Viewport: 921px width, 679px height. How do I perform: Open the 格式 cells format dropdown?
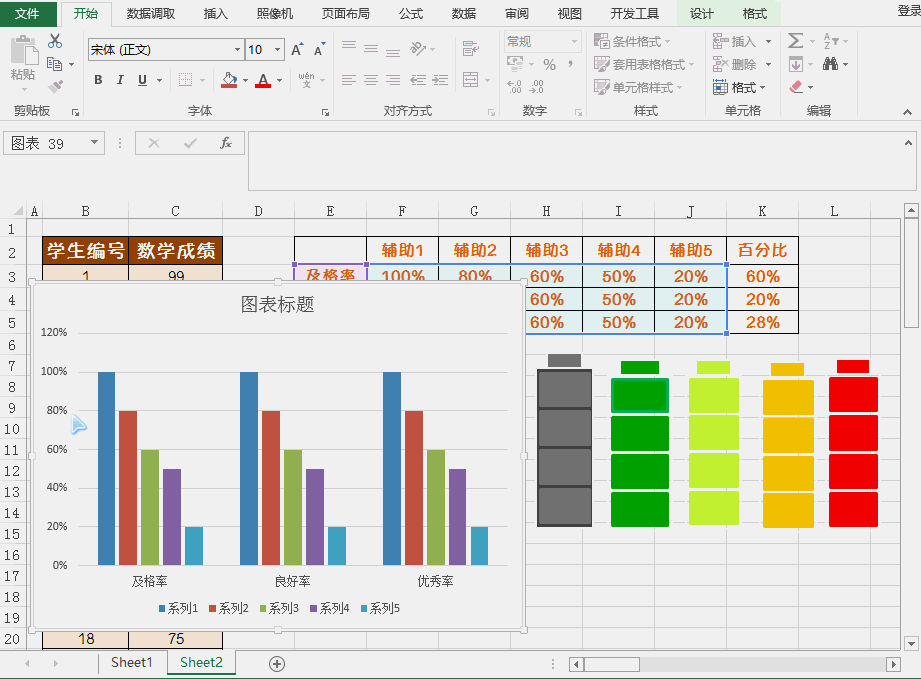740,88
